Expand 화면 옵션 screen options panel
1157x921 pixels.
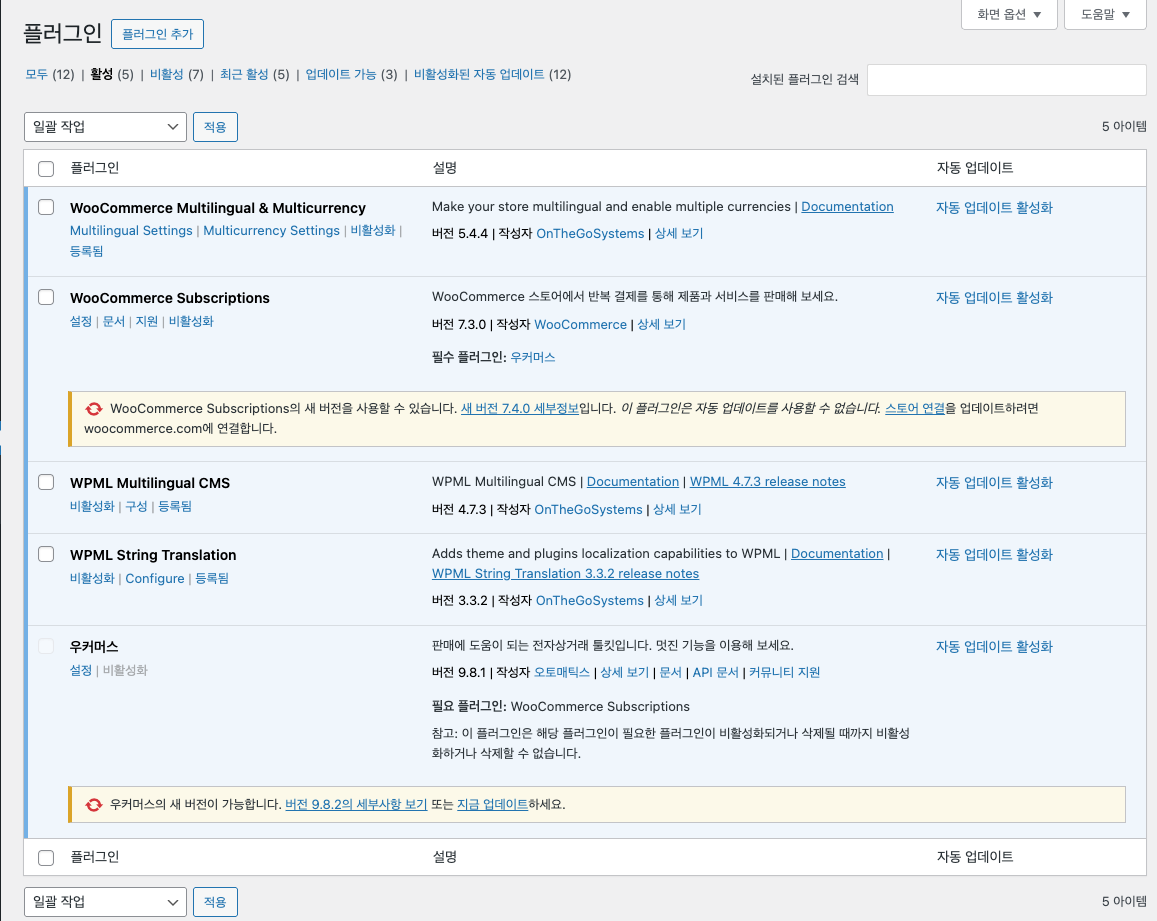pyautogui.click(x=1009, y=15)
